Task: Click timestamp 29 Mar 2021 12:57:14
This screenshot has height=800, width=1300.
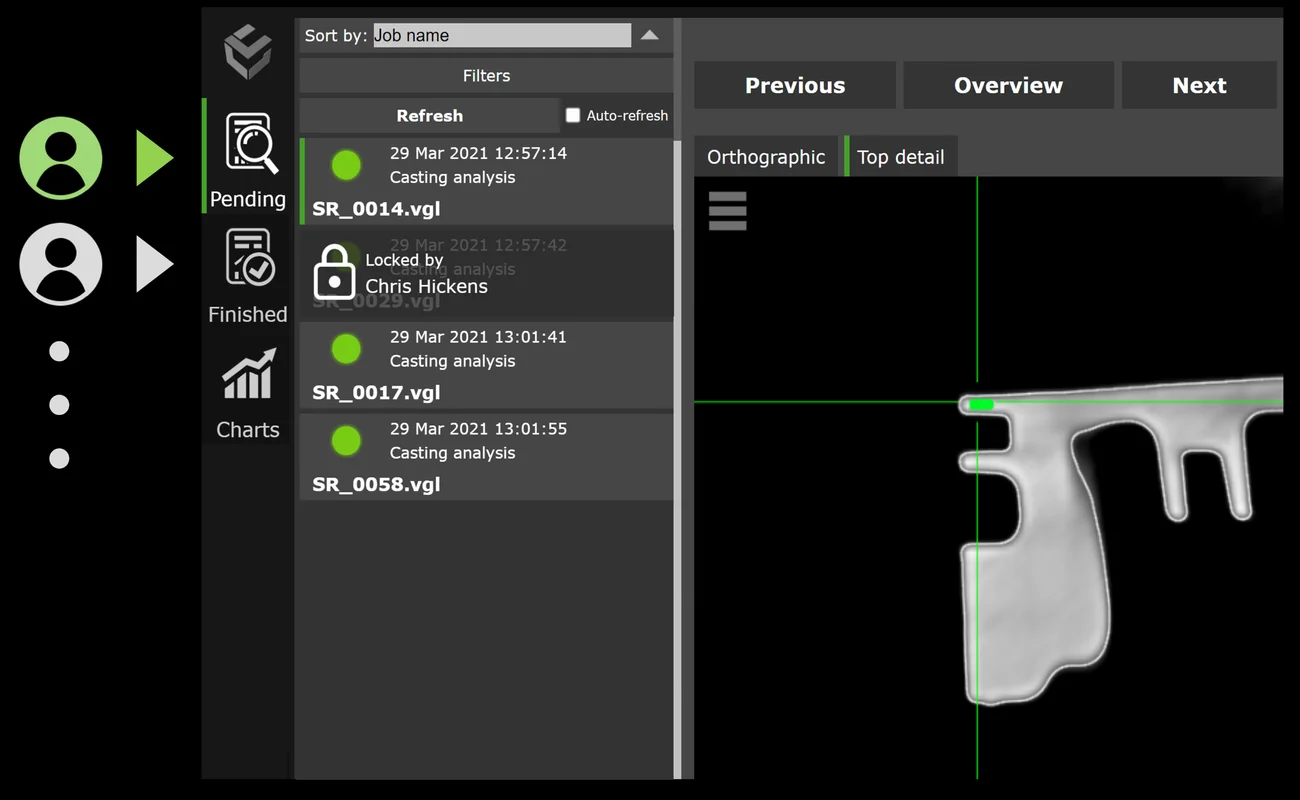Action: (478, 153)
